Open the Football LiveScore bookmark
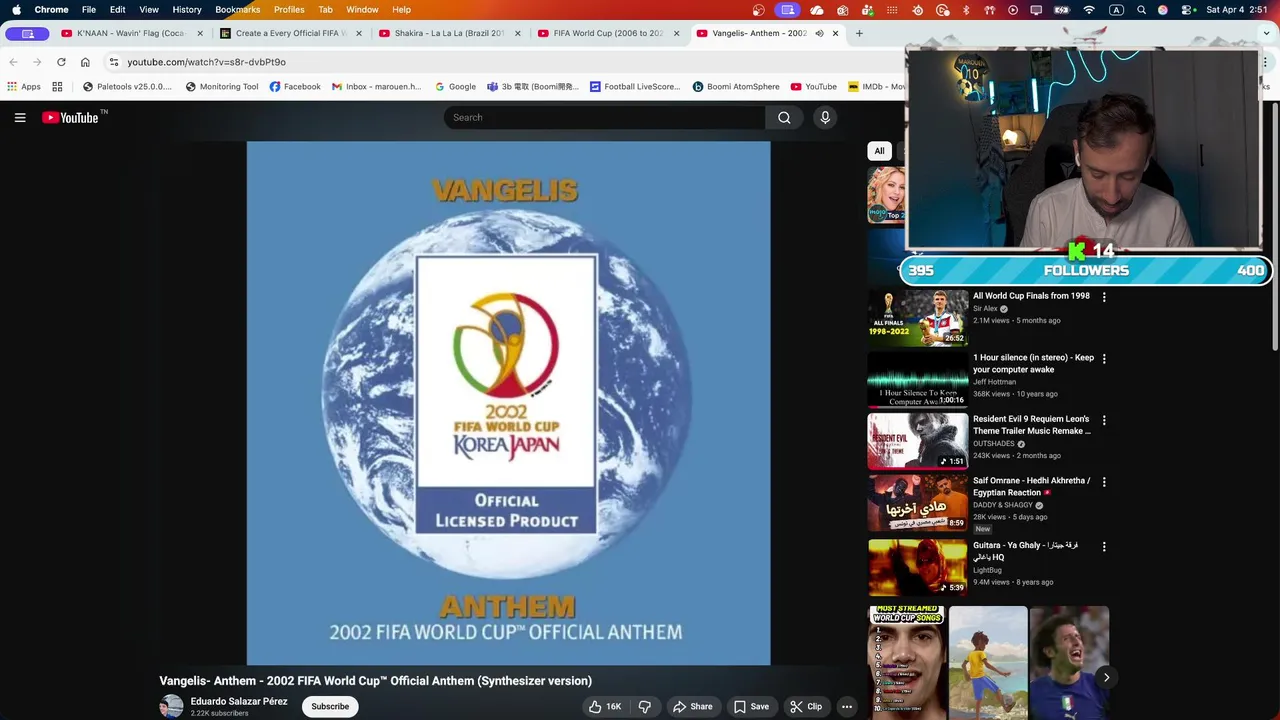The height and width of the screenshot is (720, 1280). [635, 87]
